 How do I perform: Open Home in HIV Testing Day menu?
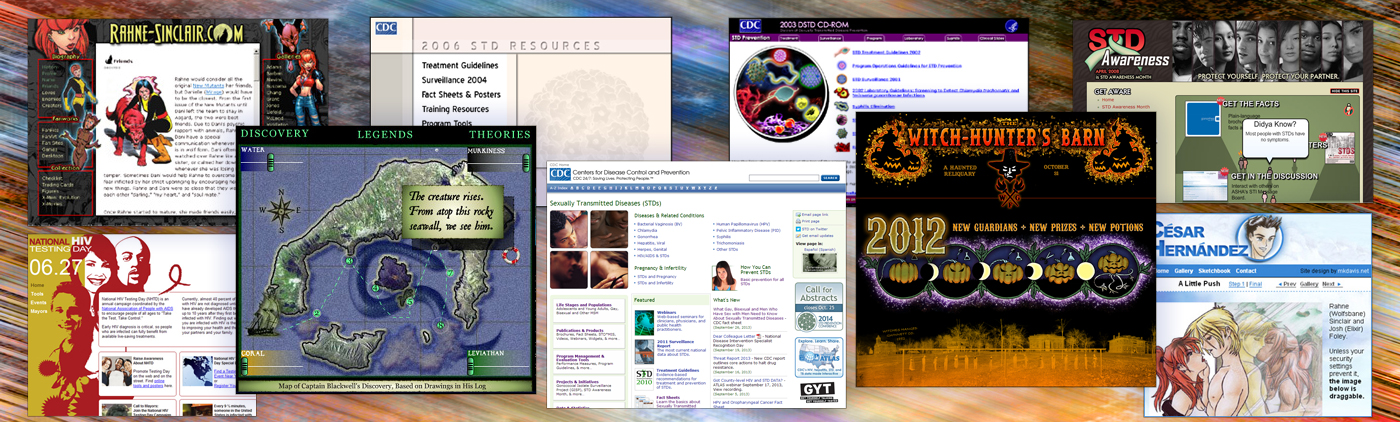coord(37,285)
